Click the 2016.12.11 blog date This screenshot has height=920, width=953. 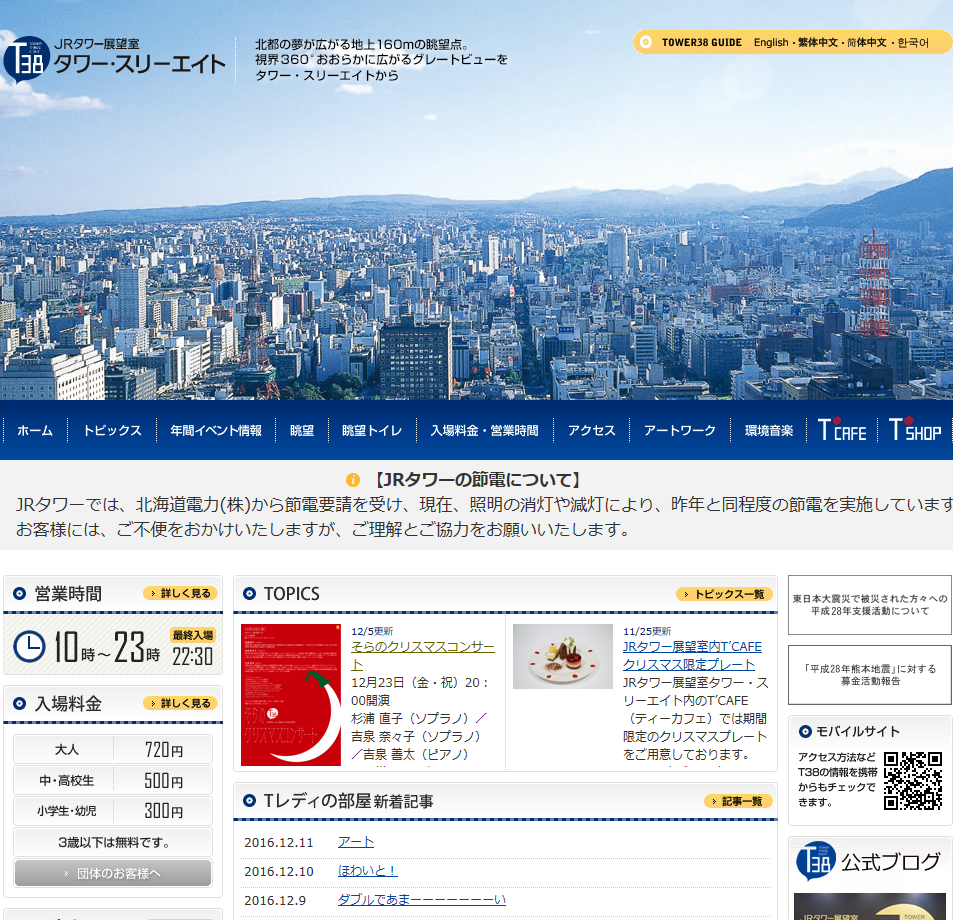278,842
